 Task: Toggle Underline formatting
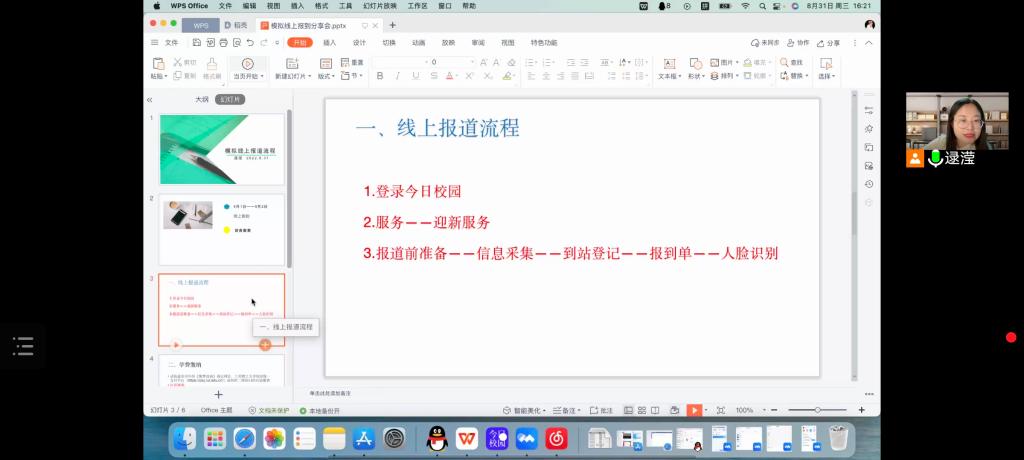[x=414, y=76]
